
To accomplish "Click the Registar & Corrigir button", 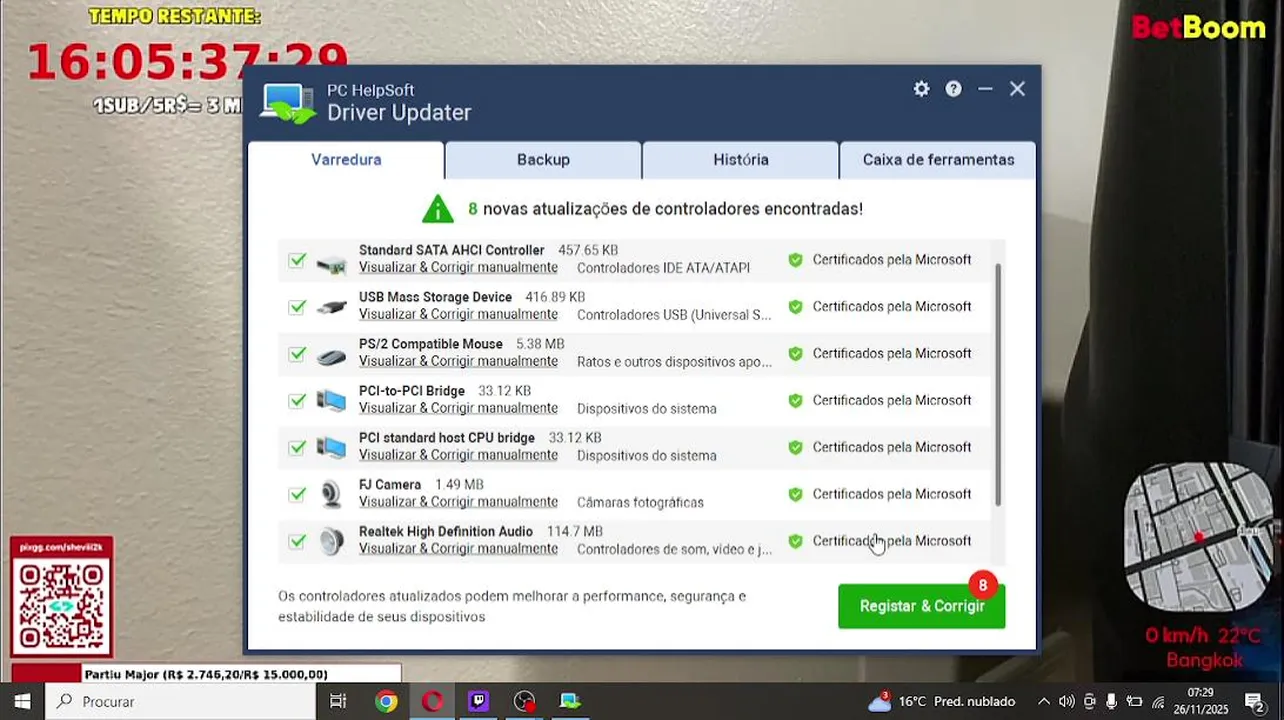I will coord(922,606).
